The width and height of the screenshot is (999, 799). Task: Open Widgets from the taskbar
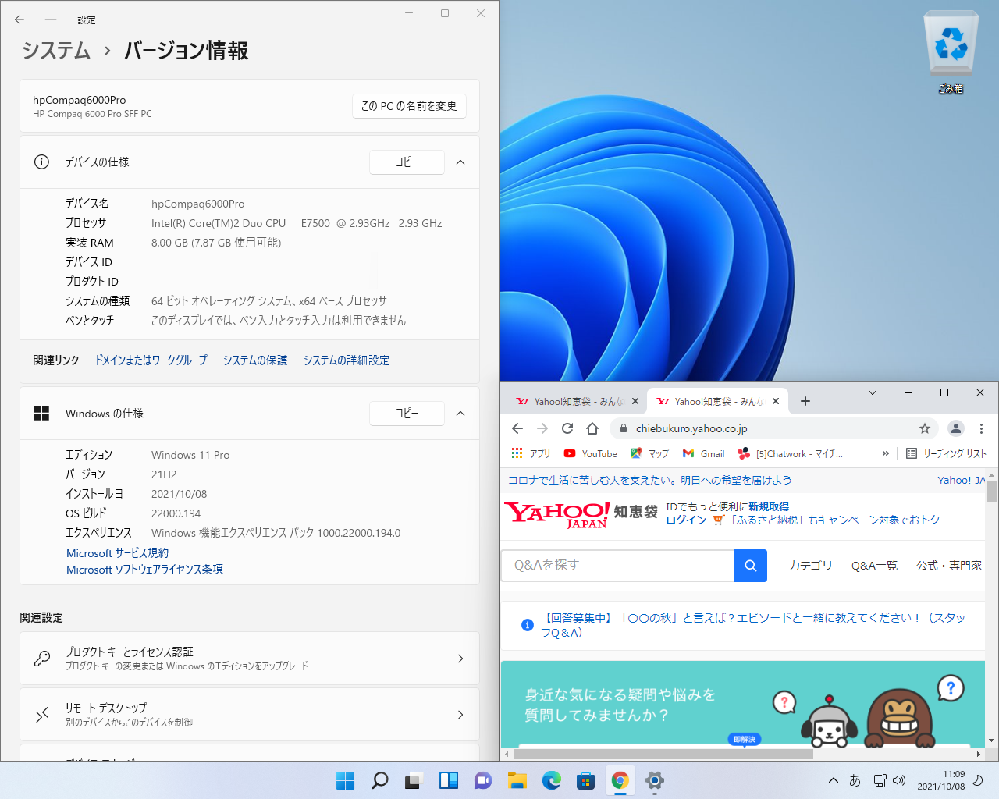449,781
